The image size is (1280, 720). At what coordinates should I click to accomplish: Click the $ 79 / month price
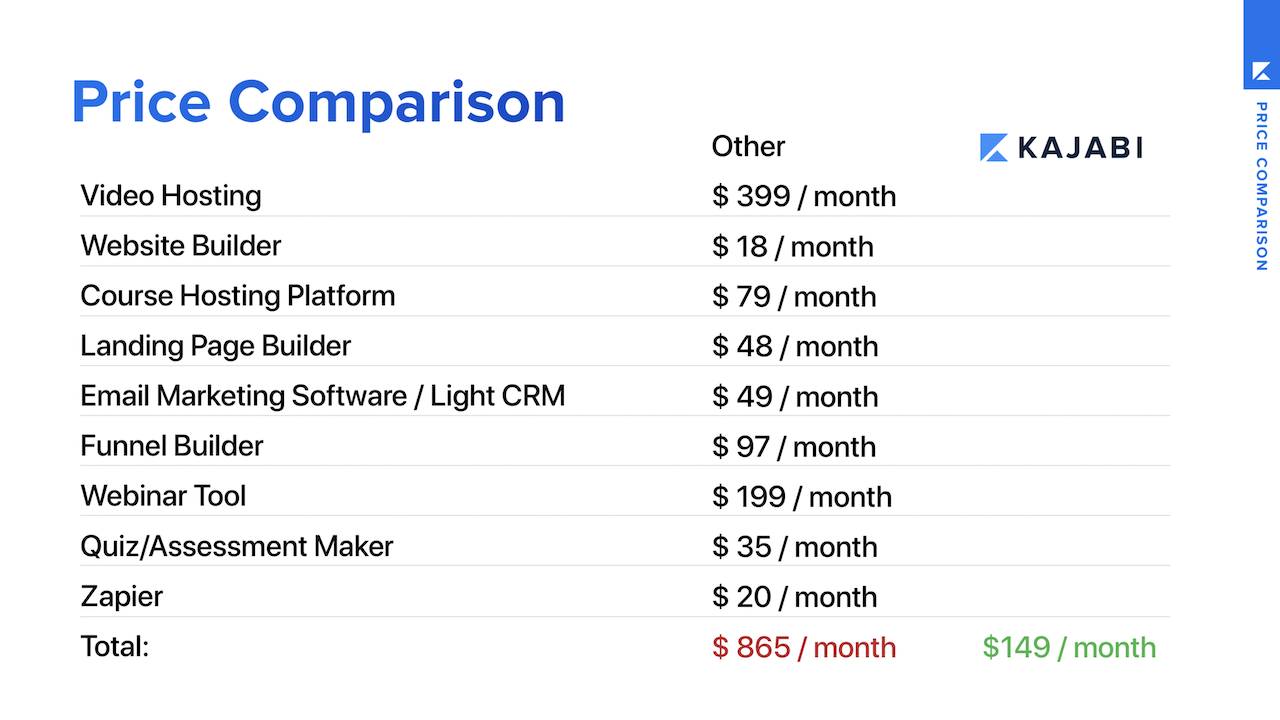pos(794,296)
